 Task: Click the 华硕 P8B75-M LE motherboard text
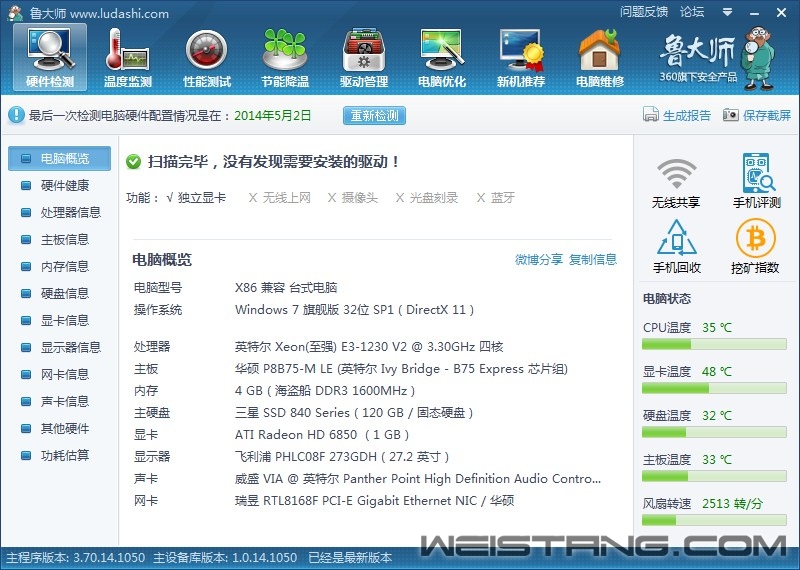401,369
